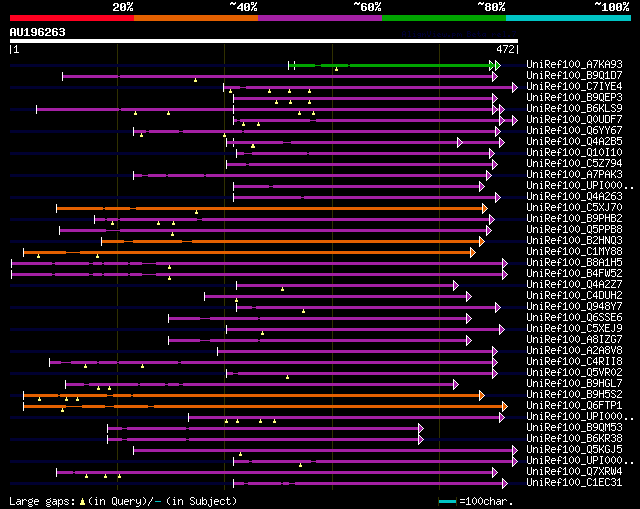Click the red 20% color legend segment
640x509 pixels.
[x=72, y=18]
